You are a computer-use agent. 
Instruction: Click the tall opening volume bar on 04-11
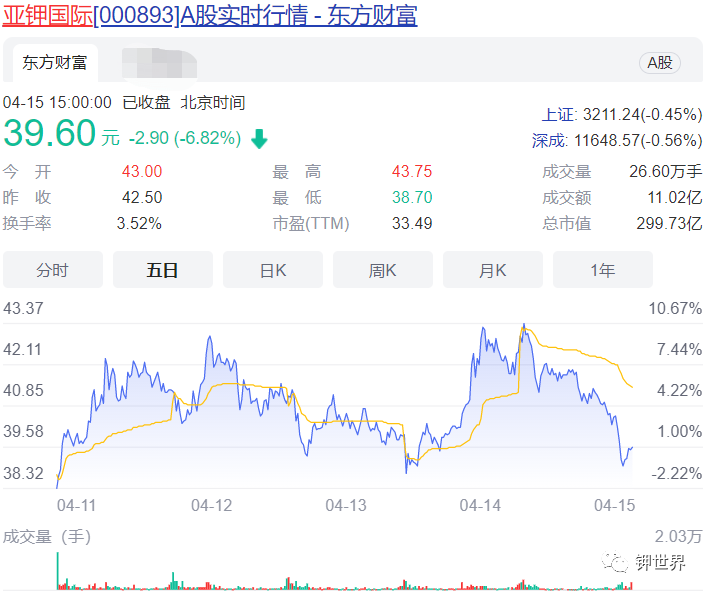pos(58,571)
